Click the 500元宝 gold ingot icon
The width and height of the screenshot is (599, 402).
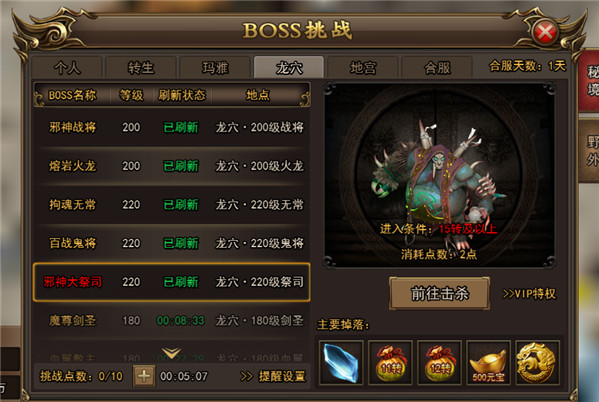(x=489, y=362)
